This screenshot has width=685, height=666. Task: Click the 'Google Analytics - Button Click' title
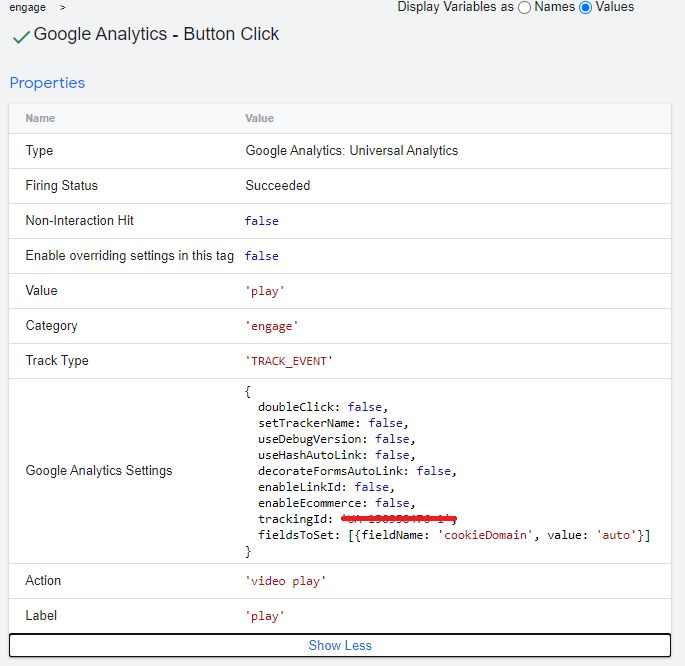[x=156, y=34]
